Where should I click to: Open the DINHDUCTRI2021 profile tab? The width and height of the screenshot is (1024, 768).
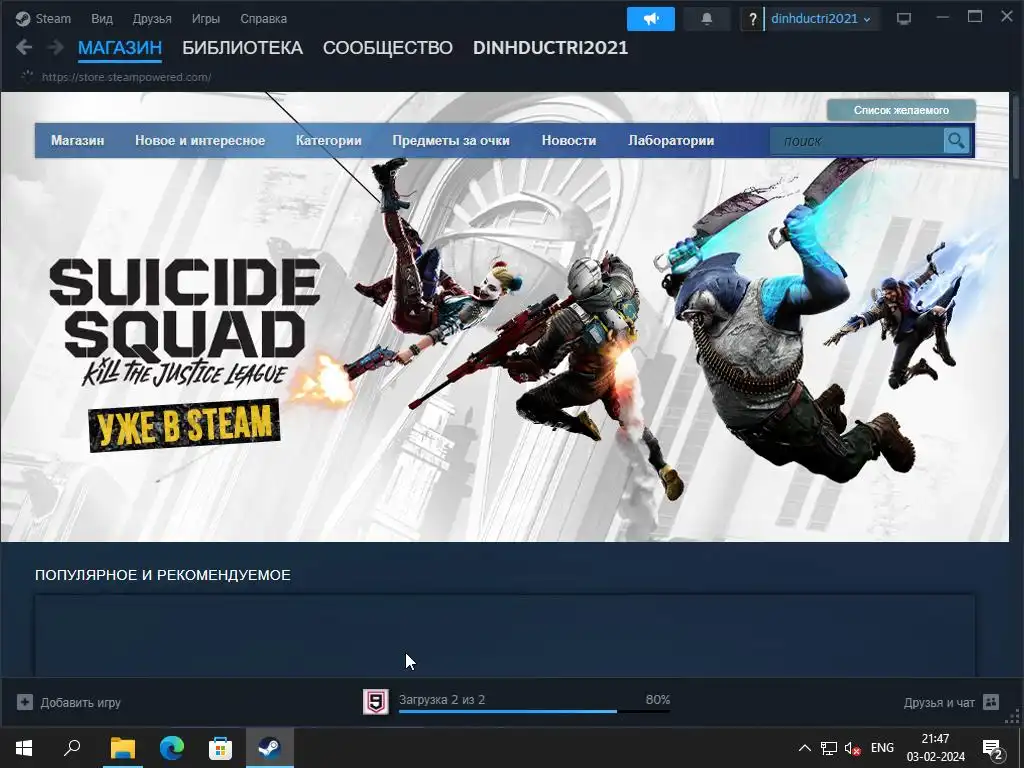[x=550, y=48]
